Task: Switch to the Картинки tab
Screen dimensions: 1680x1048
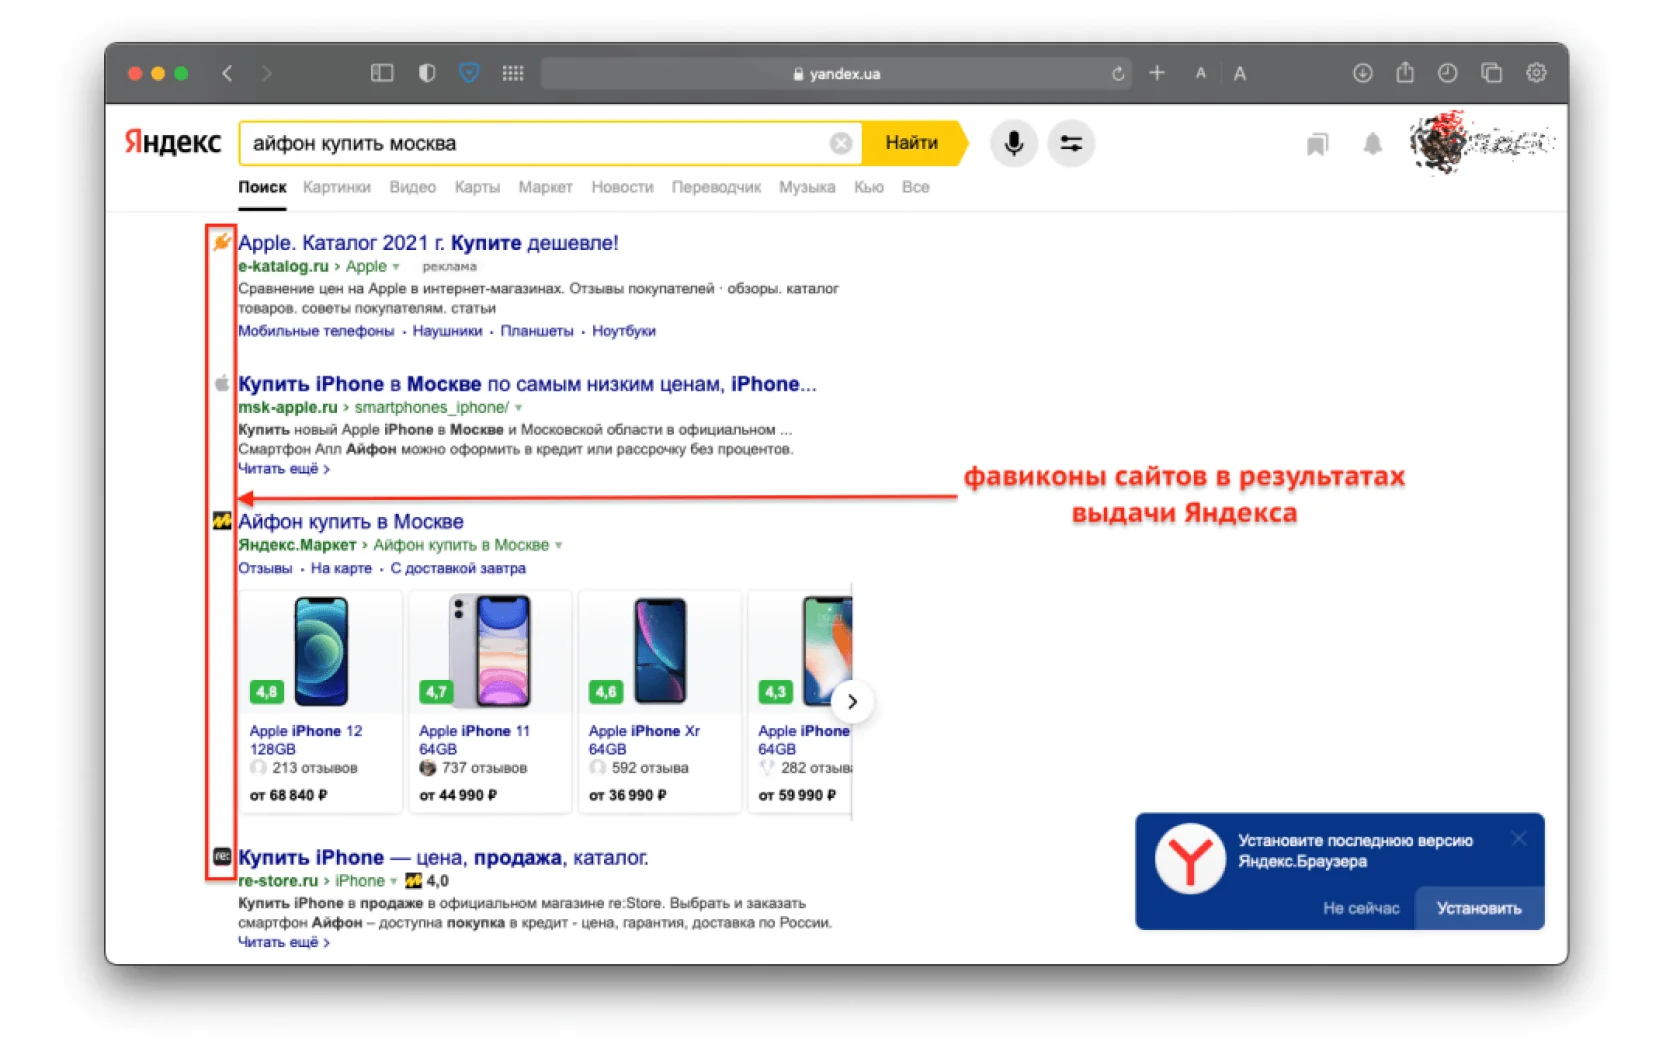Action: pyautogui.click(x=337, y=187)
